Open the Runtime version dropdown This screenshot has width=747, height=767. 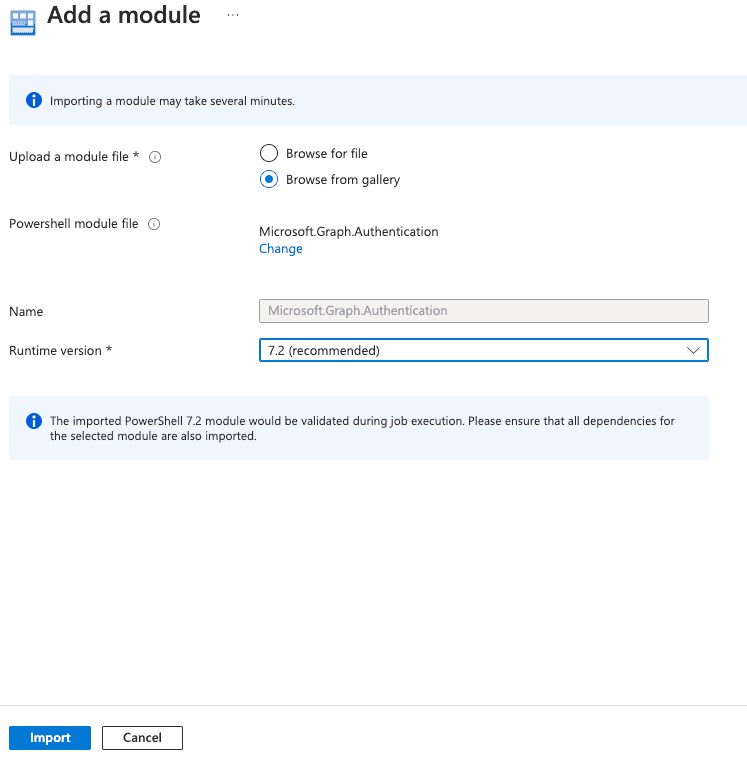click(x=483, y=350)
